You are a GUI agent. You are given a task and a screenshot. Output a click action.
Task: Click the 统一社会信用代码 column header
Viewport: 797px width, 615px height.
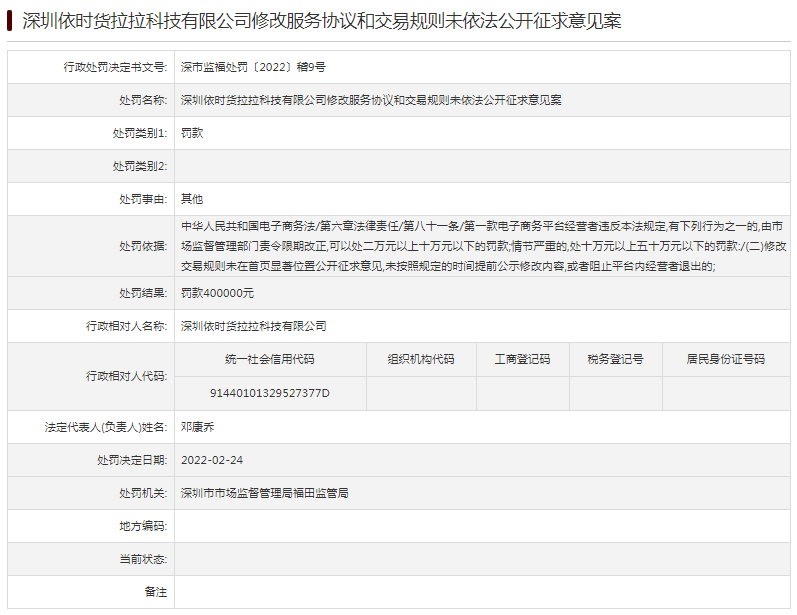pos(270,359)
